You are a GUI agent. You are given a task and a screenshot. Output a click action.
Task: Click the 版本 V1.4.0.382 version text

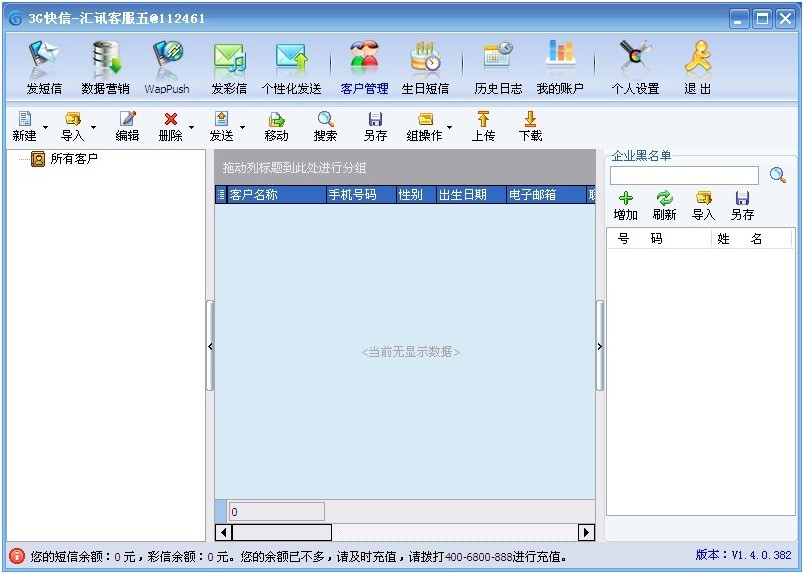(x=743, y=555)
